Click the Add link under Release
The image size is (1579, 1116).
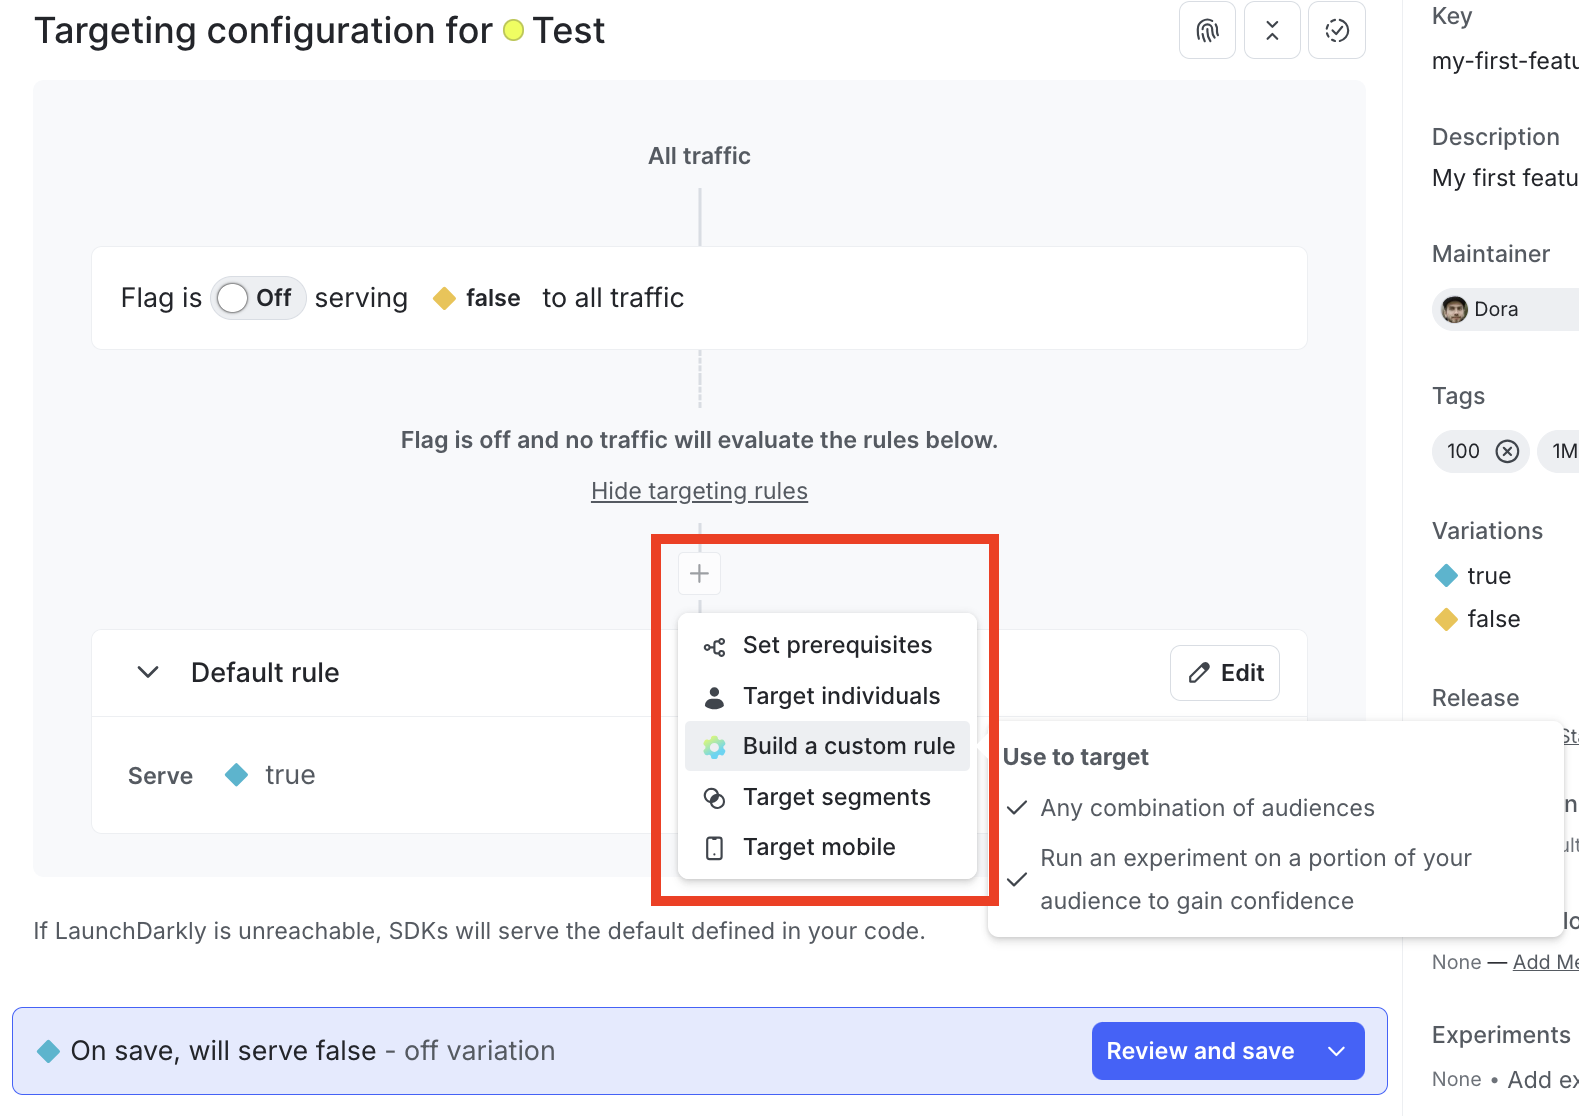(x=1545, y=963)
